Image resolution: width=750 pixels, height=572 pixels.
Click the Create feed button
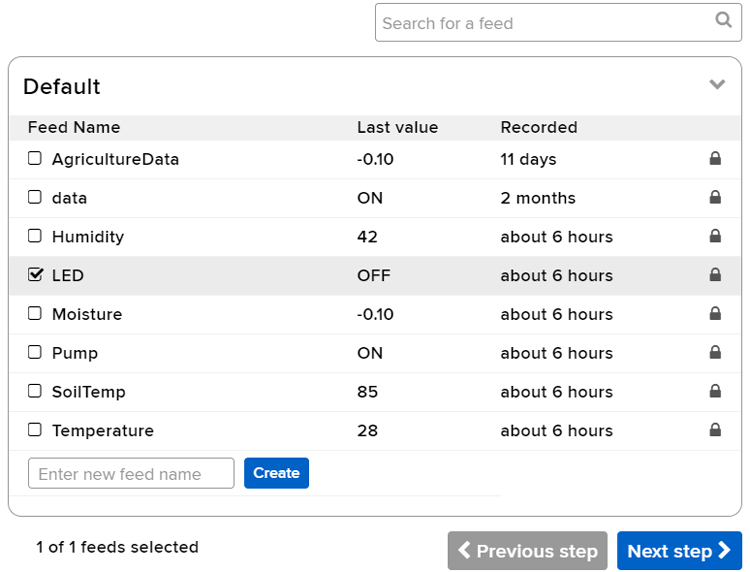276,473
